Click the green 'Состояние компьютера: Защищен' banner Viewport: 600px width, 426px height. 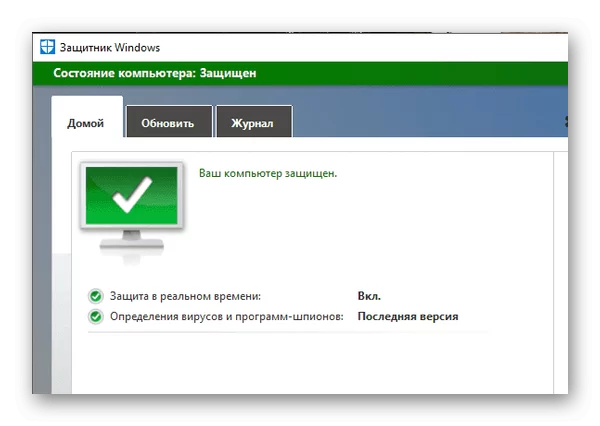click(300, 73)
